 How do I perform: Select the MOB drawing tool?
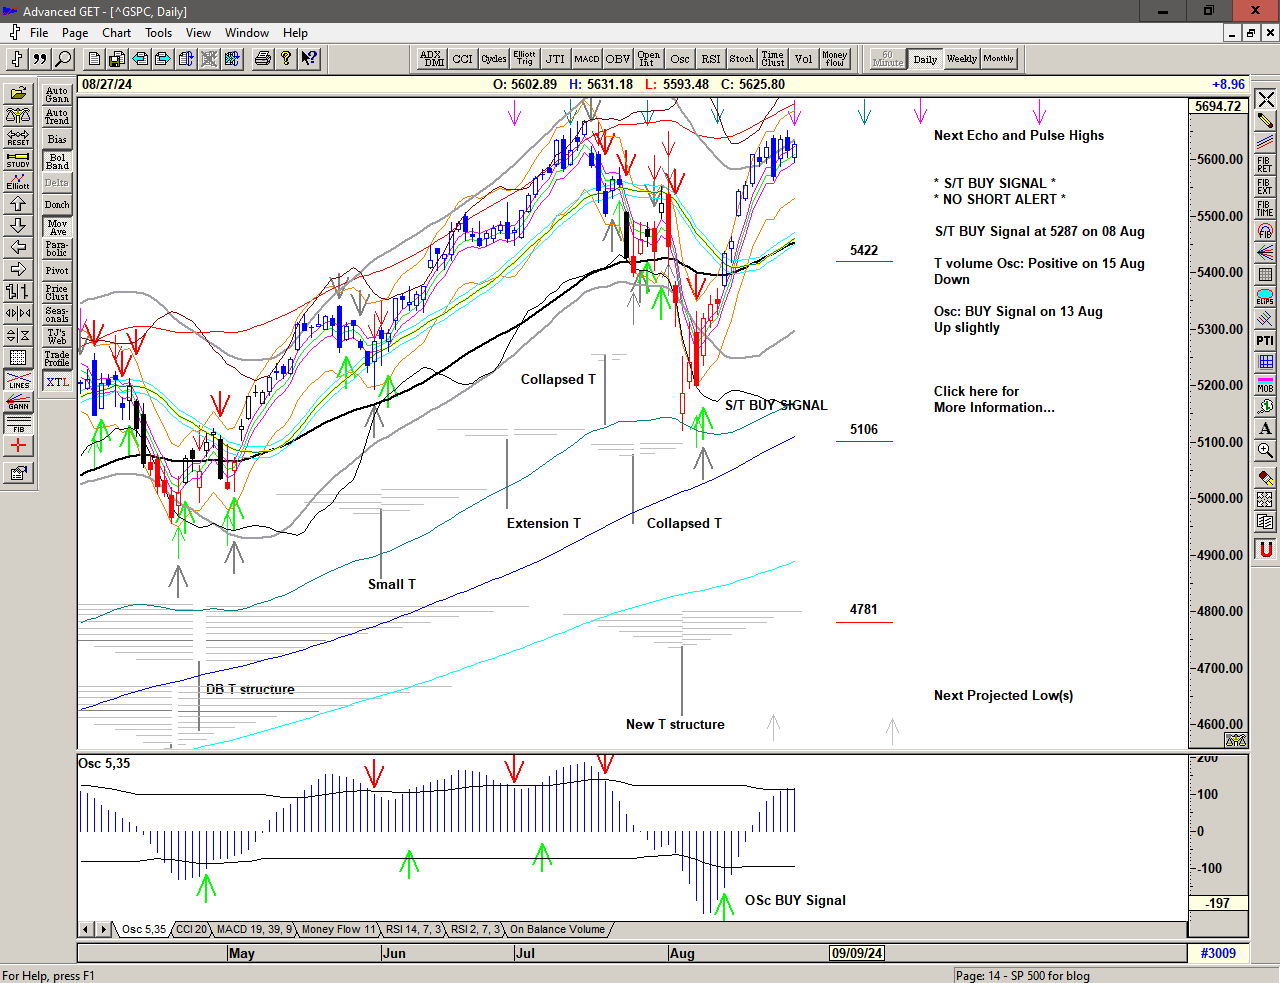pyautogui.click(x=1265, y=385)
